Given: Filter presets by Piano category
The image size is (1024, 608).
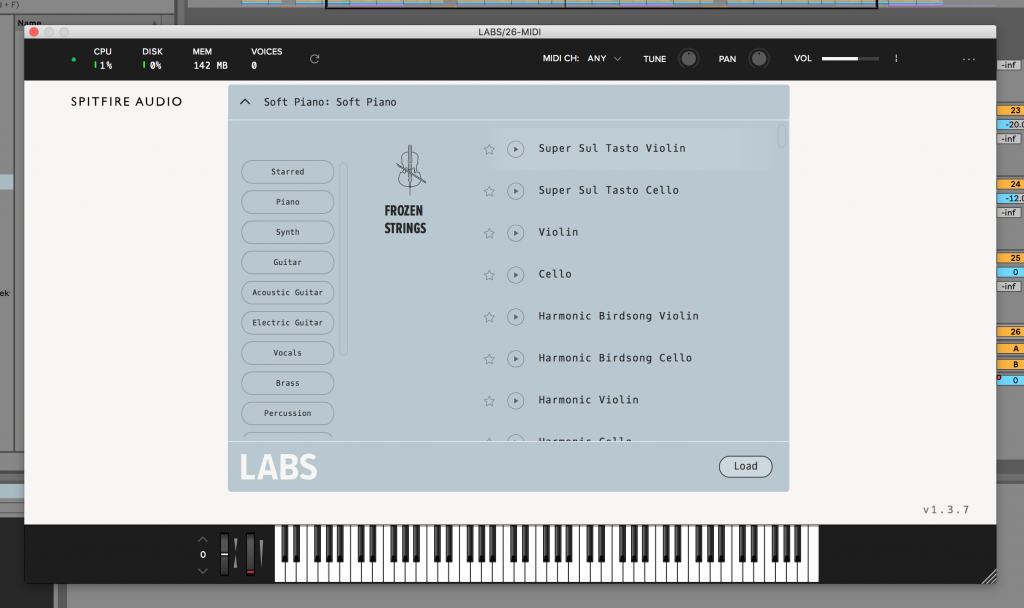Looking at the screenshot, I should [x=287, y=202].
